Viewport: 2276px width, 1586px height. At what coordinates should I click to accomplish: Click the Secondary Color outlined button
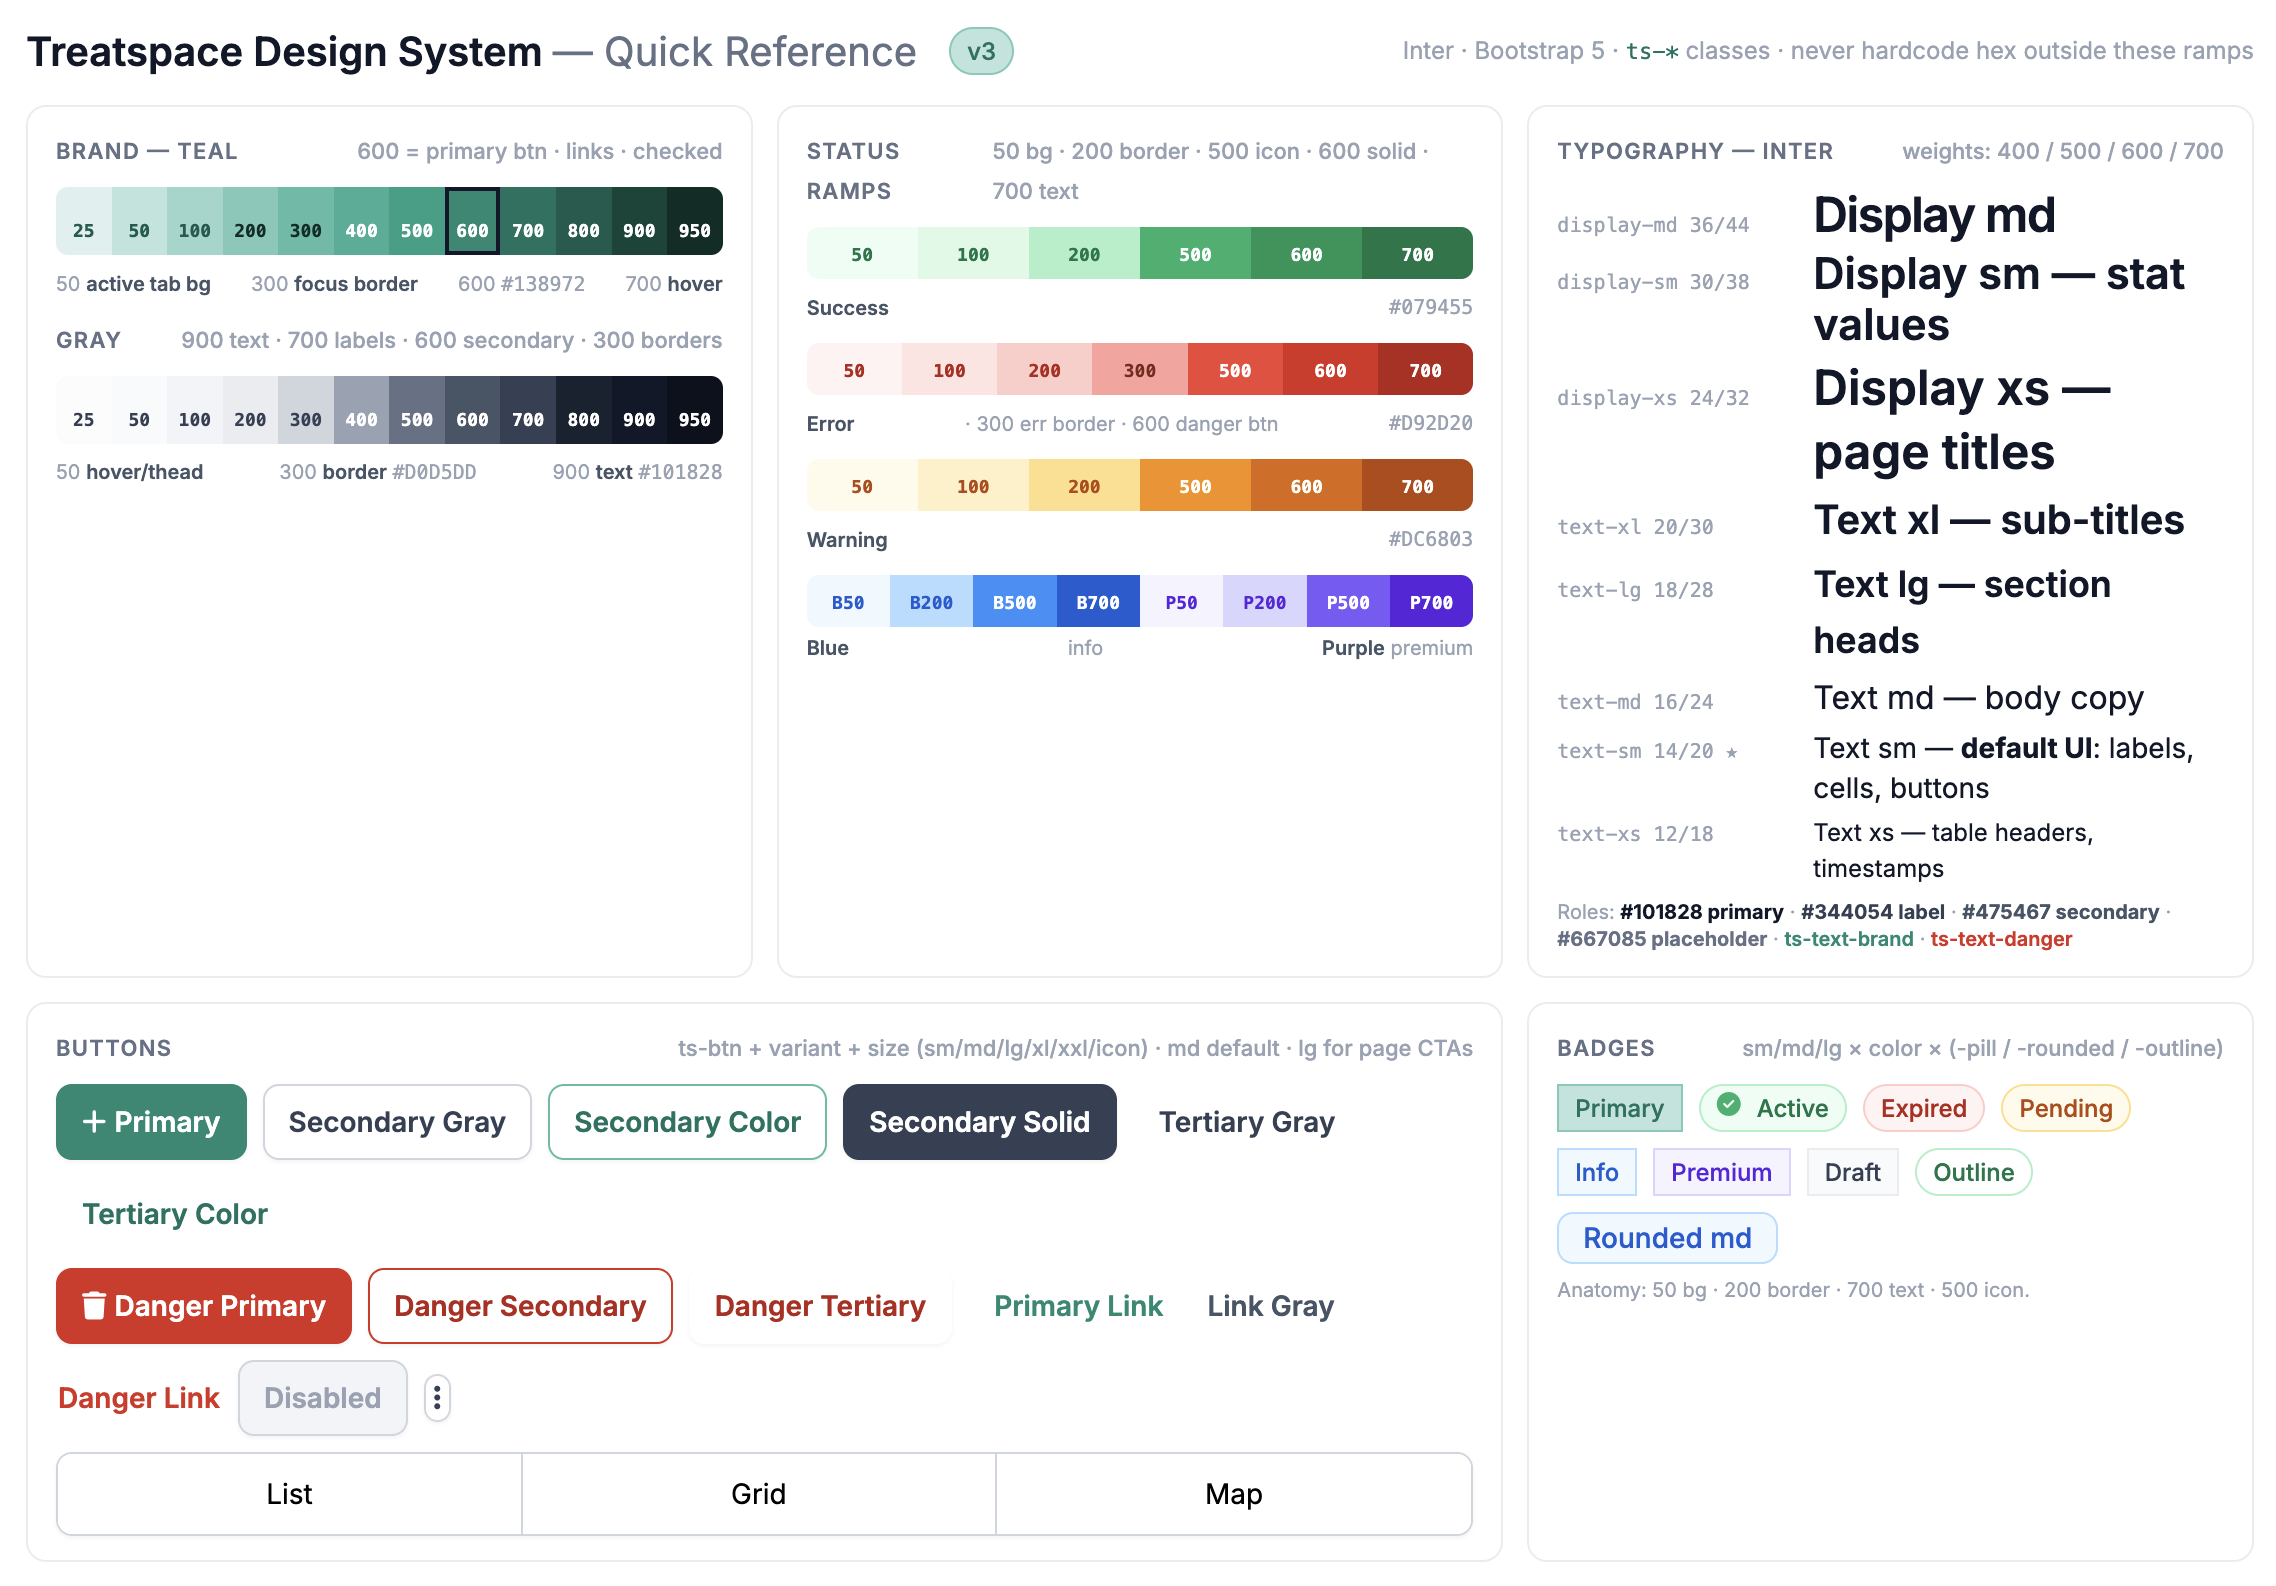click(x=687, y=1122)
